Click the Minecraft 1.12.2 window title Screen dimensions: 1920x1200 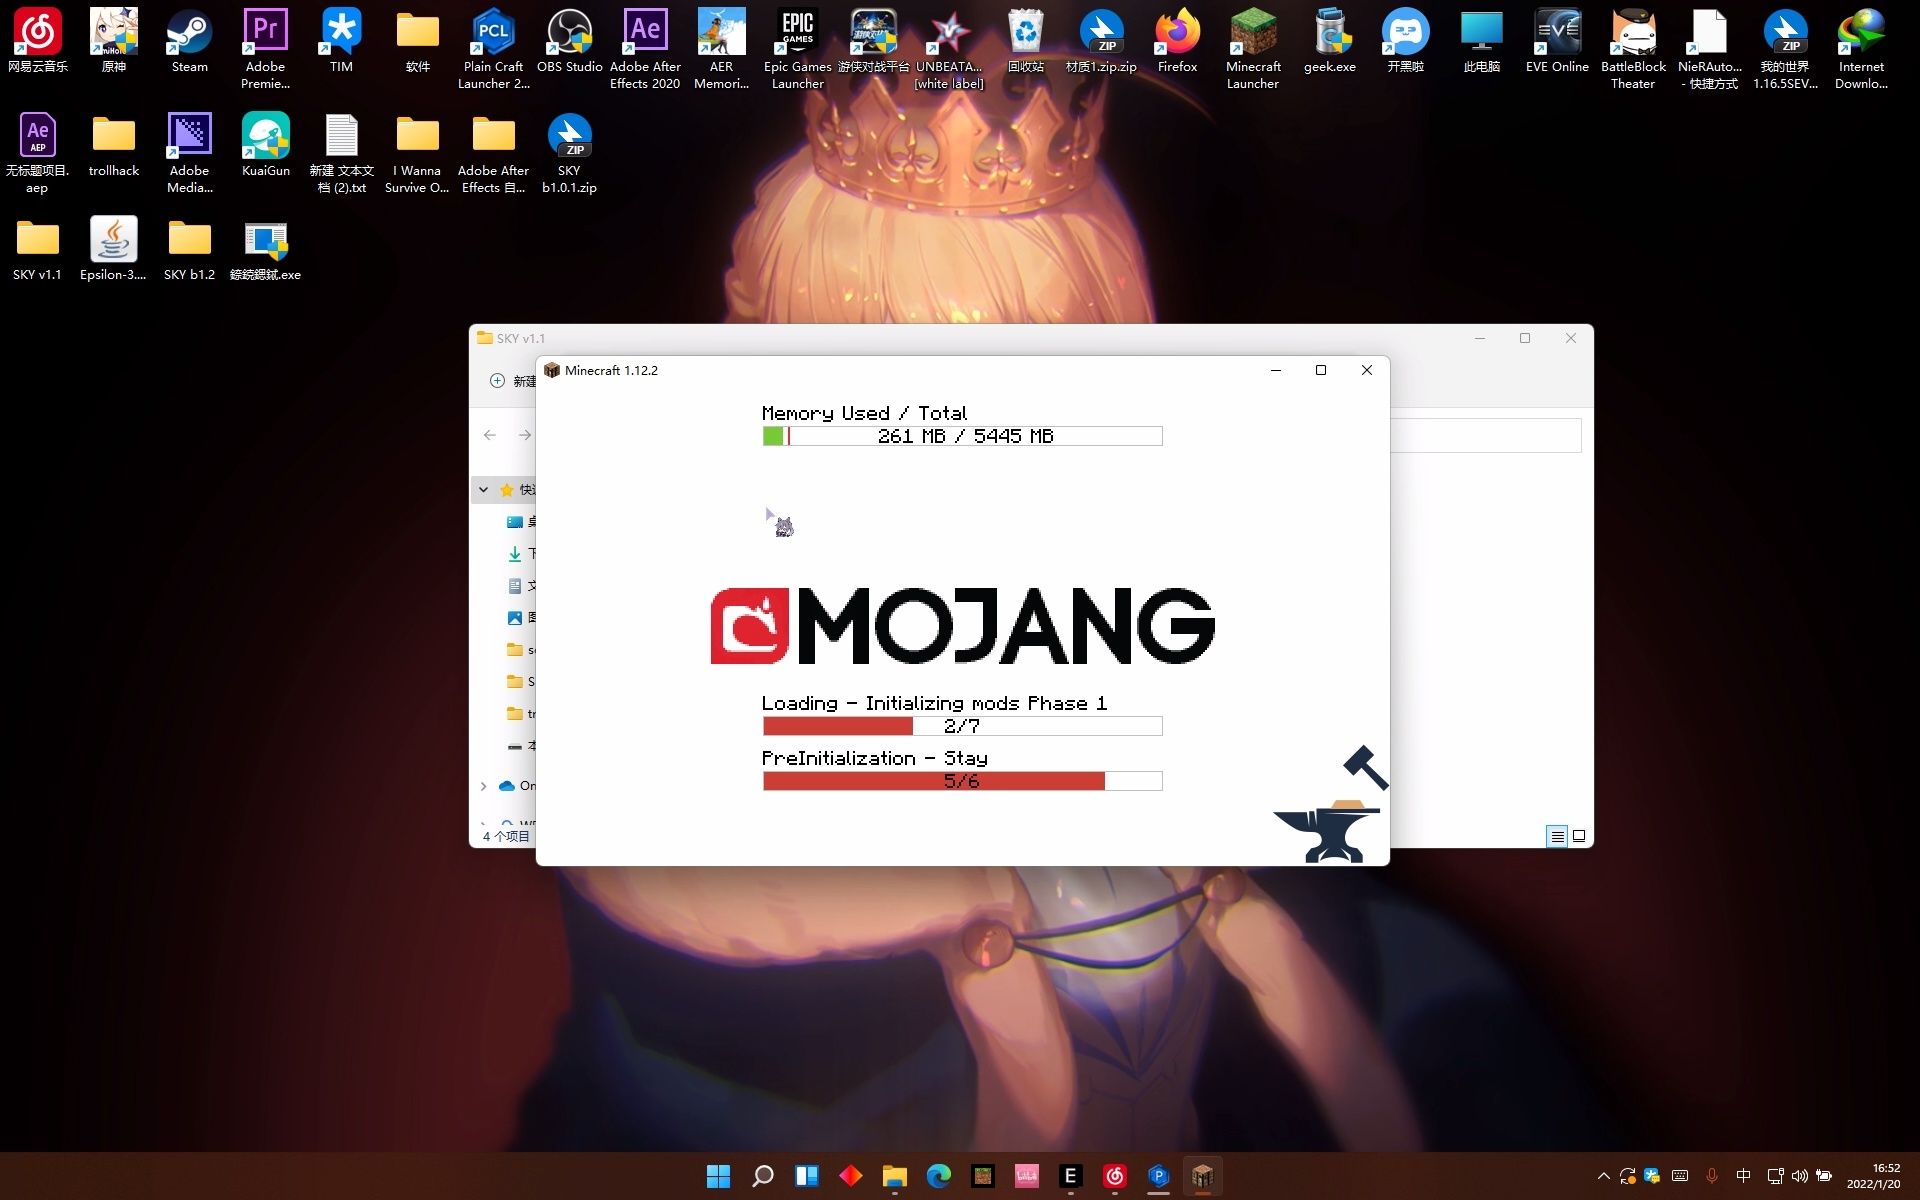click(x=611, y=370)
